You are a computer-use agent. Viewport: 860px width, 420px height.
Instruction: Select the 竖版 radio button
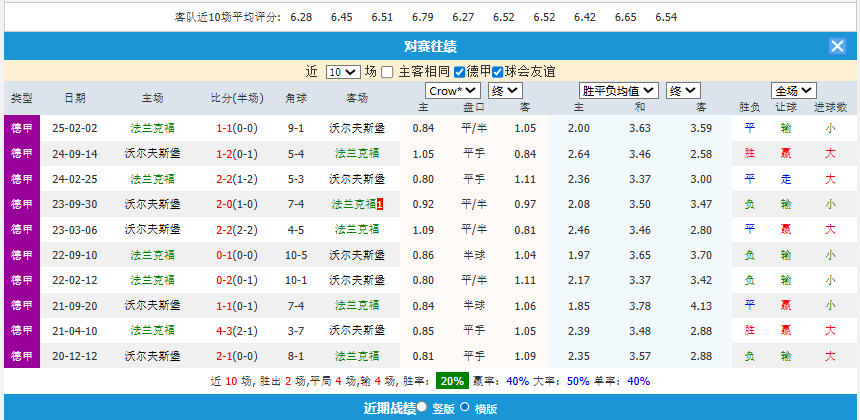point(421,407)
